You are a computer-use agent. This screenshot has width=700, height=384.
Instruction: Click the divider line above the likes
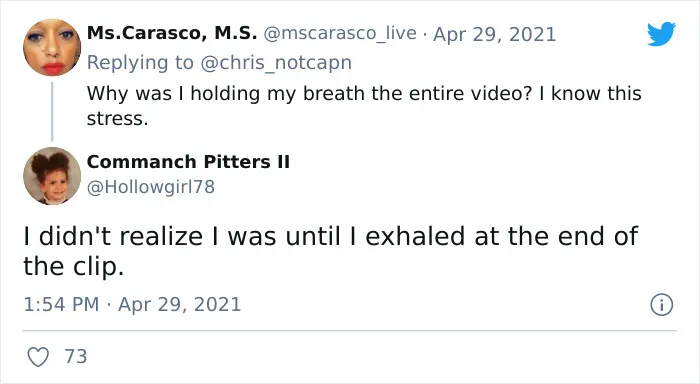point(350,331)
